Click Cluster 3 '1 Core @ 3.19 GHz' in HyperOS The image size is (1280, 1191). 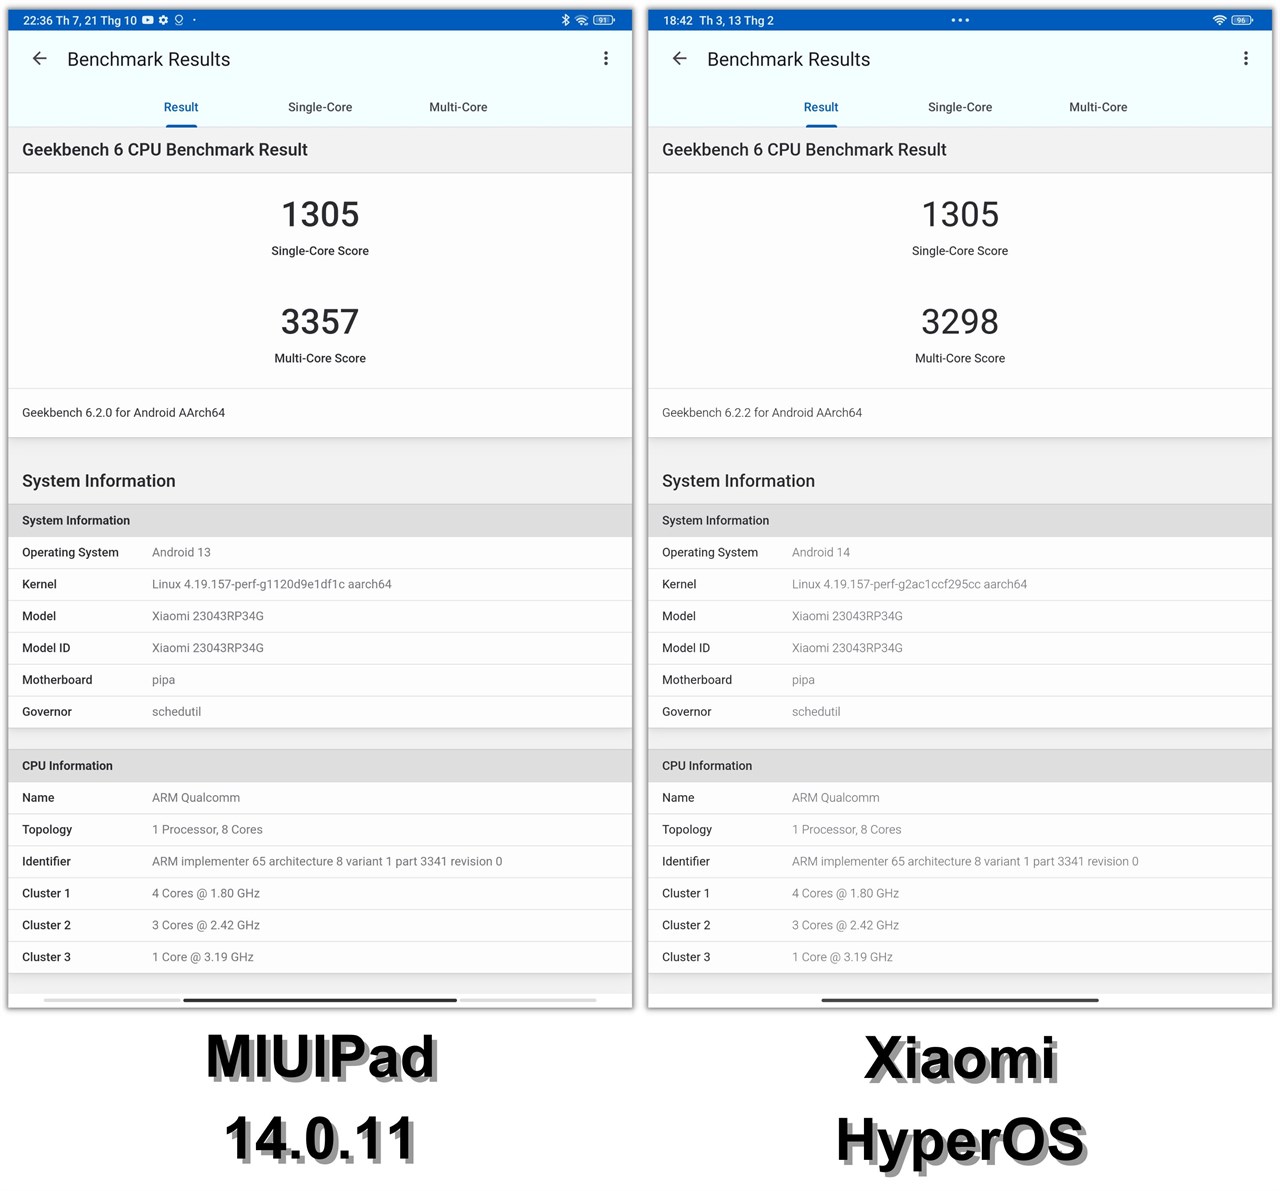842,958
